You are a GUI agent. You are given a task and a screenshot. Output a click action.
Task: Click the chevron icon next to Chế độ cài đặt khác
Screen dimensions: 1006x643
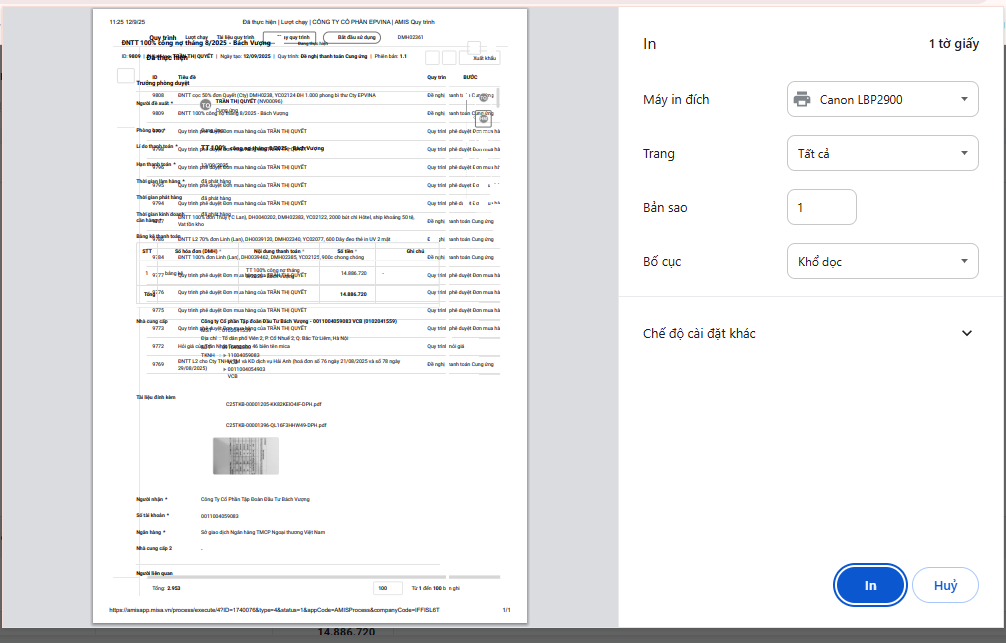pyautogui.click(x=967, y=333)
